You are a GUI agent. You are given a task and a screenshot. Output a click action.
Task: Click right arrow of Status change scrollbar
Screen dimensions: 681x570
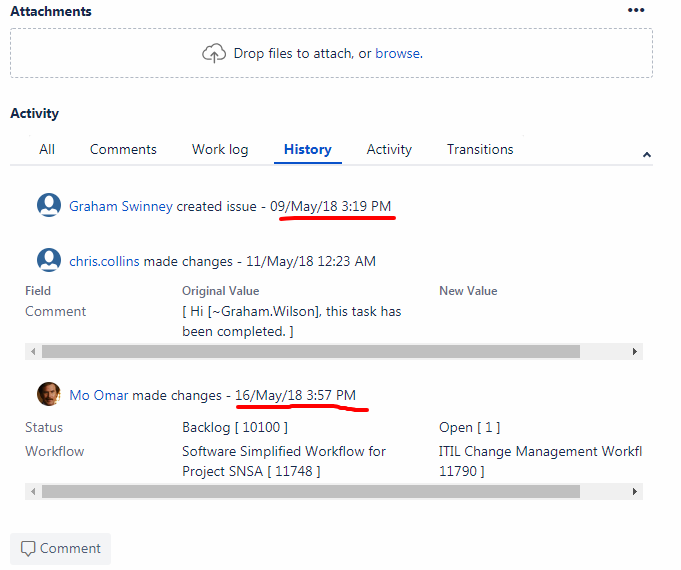tap(635, 492)
